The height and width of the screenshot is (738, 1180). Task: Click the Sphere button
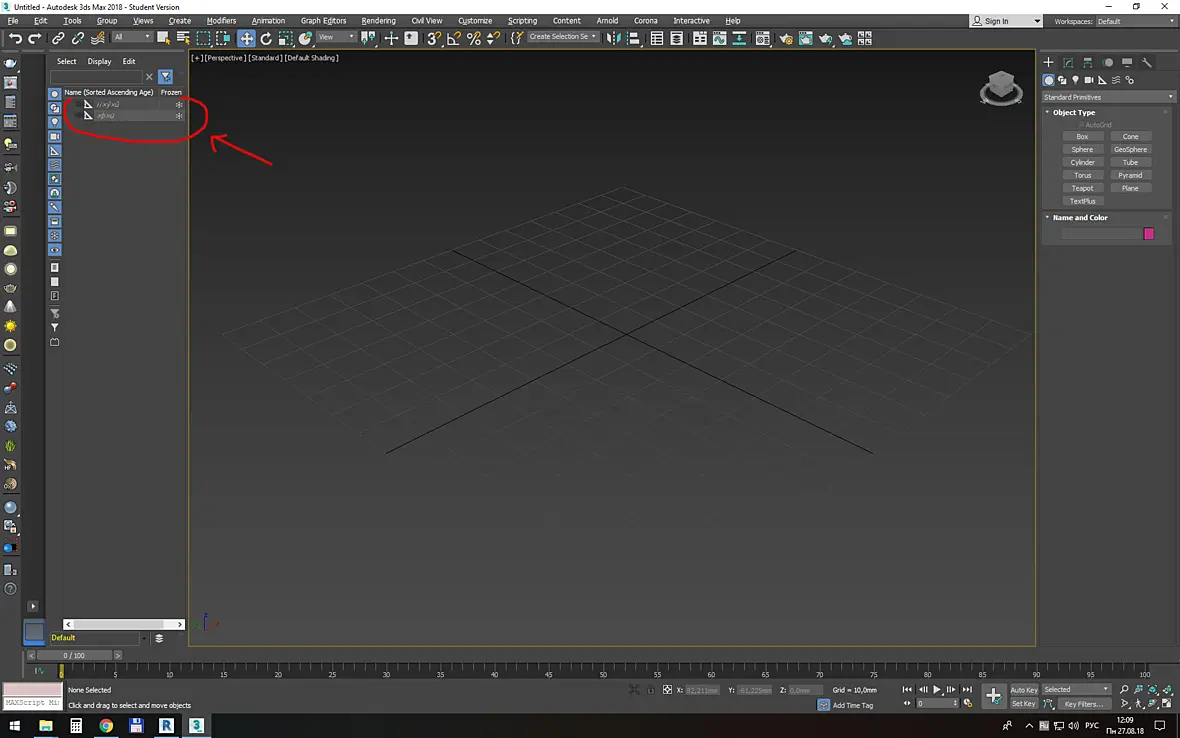tap(1082, 150)
